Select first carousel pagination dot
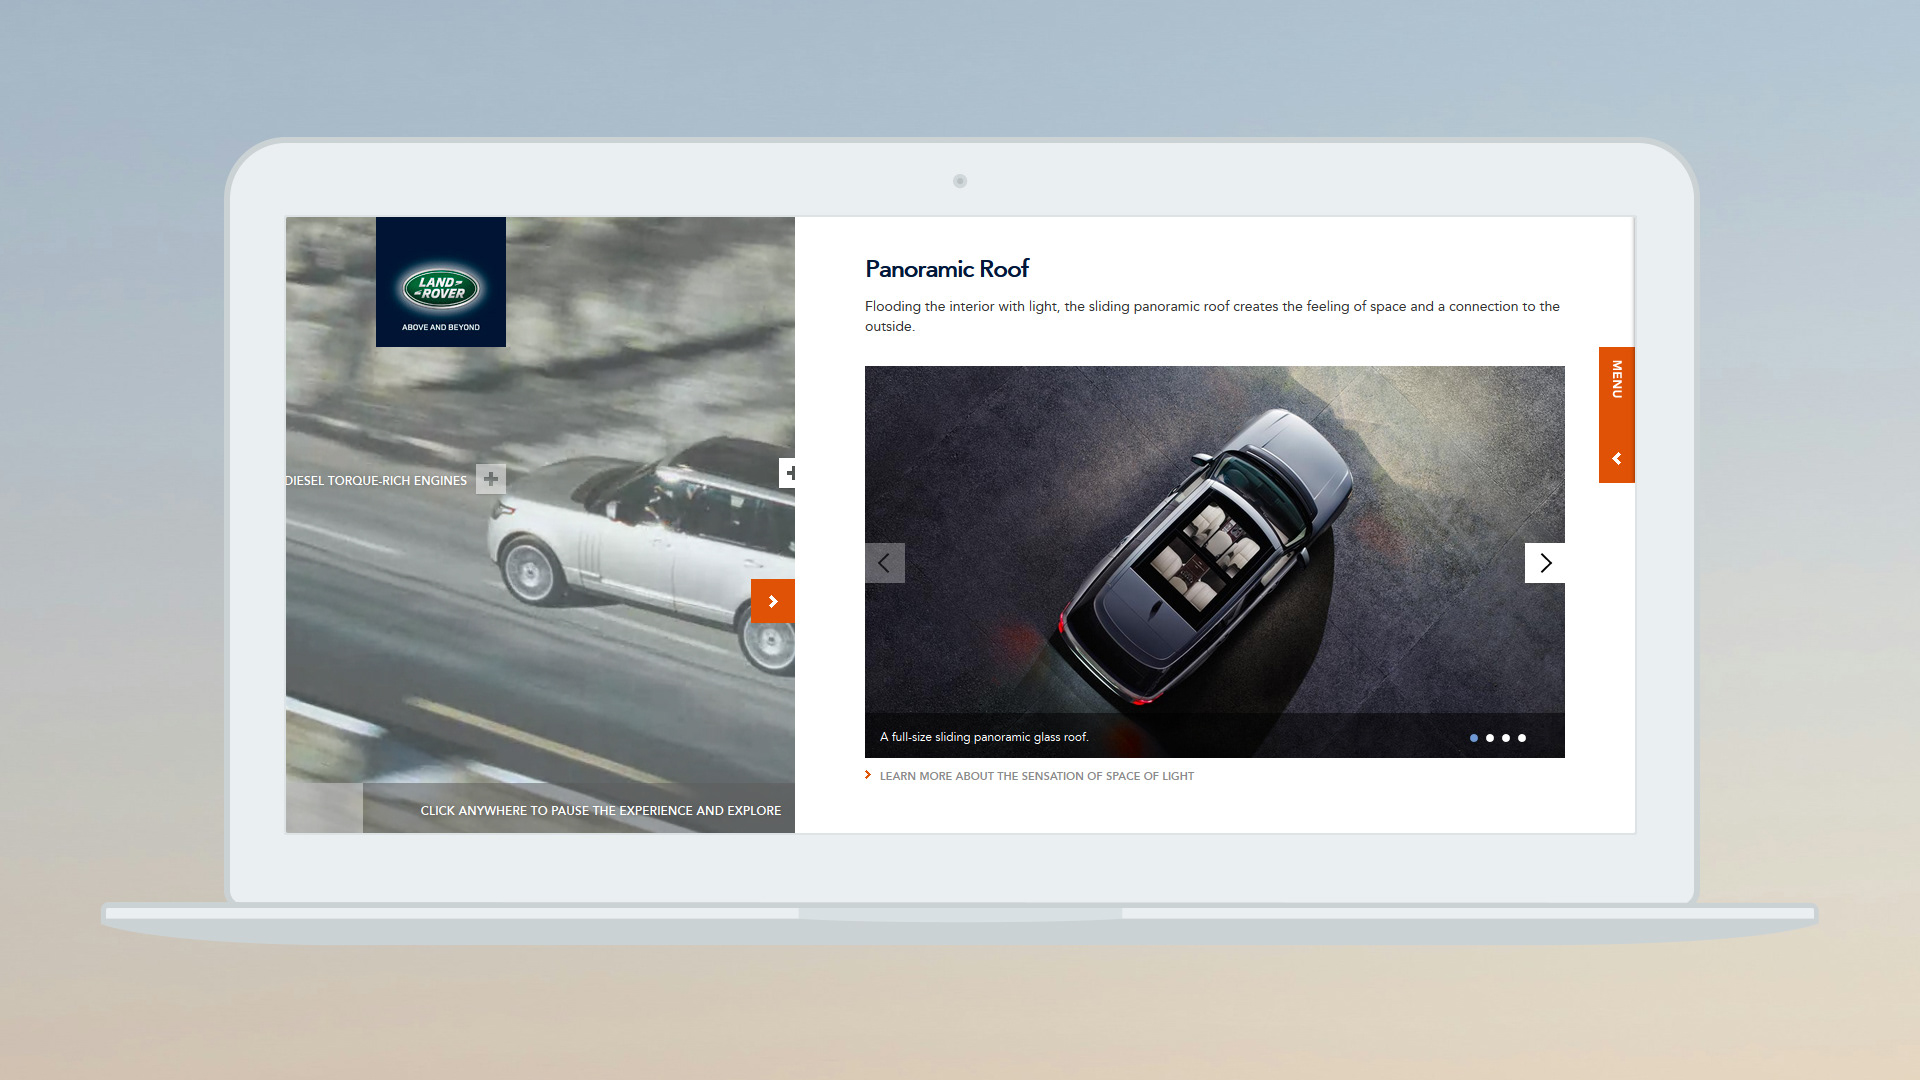The width and height of the screenshot is (1920, 1080). (x=1474, y=738)
